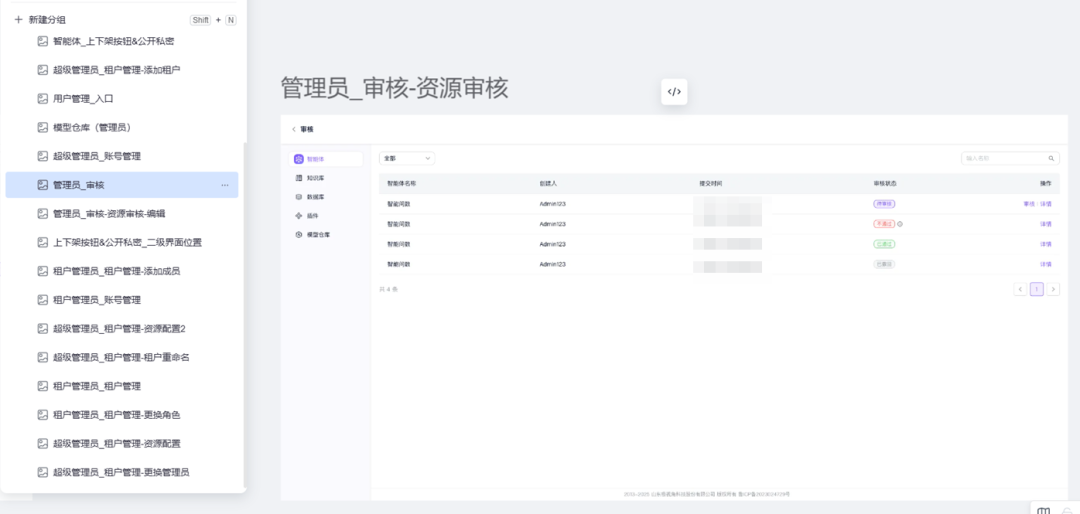The height and width of the screenshot is (514, 1080).
Task: Click the info icon next to 不通过 tag
Action: pyautogui.click(x=900, y=223)
